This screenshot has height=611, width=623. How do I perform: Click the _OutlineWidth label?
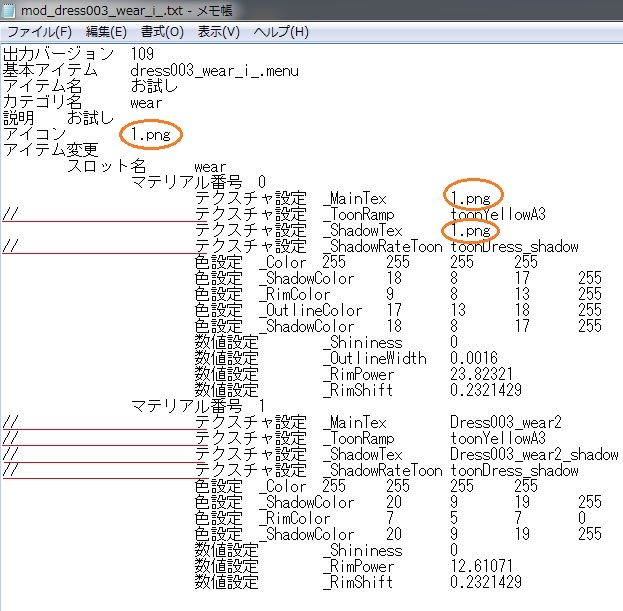[x=375, y=358]
